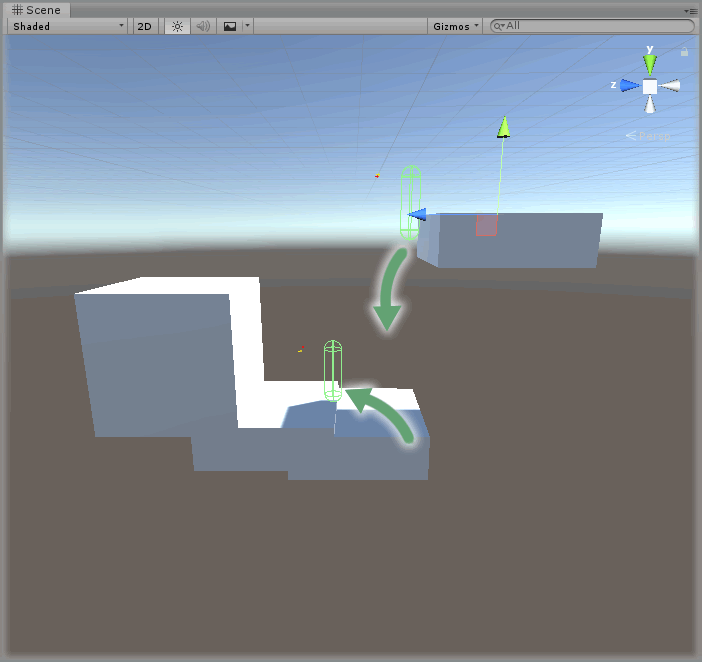Screen dimensions: 702x662
Task: Toggle the view rotation lock icon
Action: coord(685,52)
